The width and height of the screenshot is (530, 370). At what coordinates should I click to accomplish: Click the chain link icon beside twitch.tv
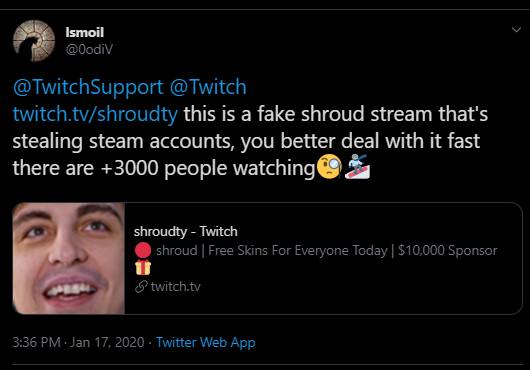(141, 287)
